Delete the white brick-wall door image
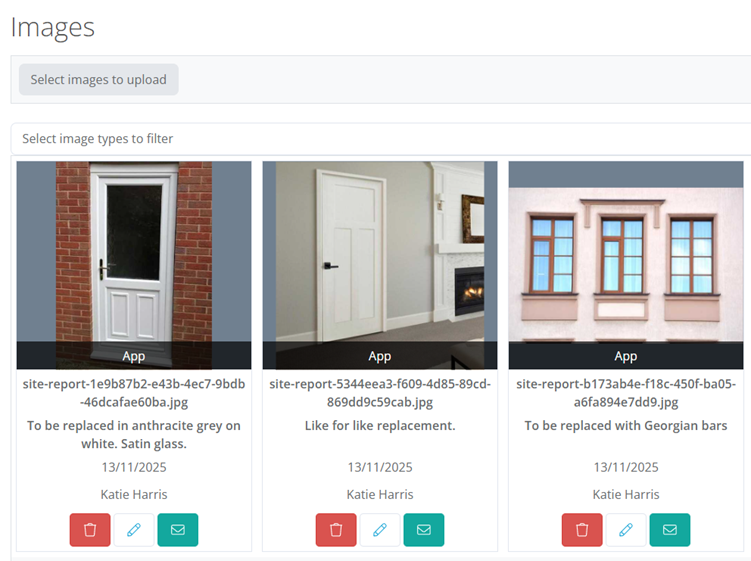The image size is (751, 561). click(x=90, y=530)
